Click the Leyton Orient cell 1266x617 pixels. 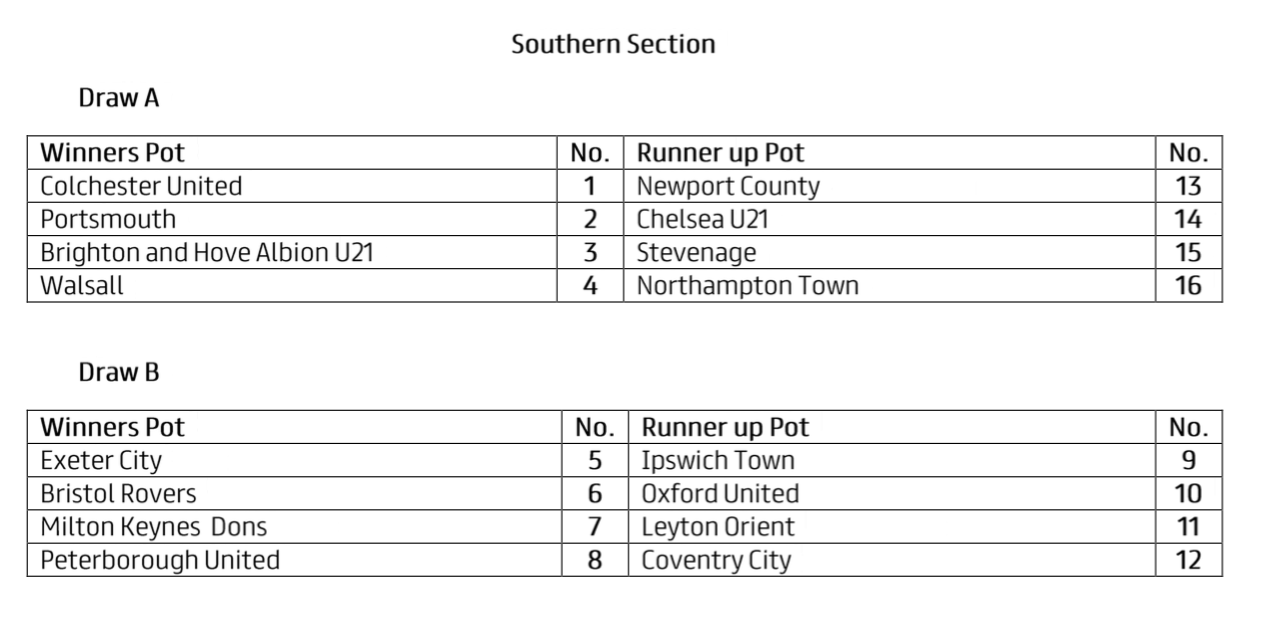tap(718, 527)
